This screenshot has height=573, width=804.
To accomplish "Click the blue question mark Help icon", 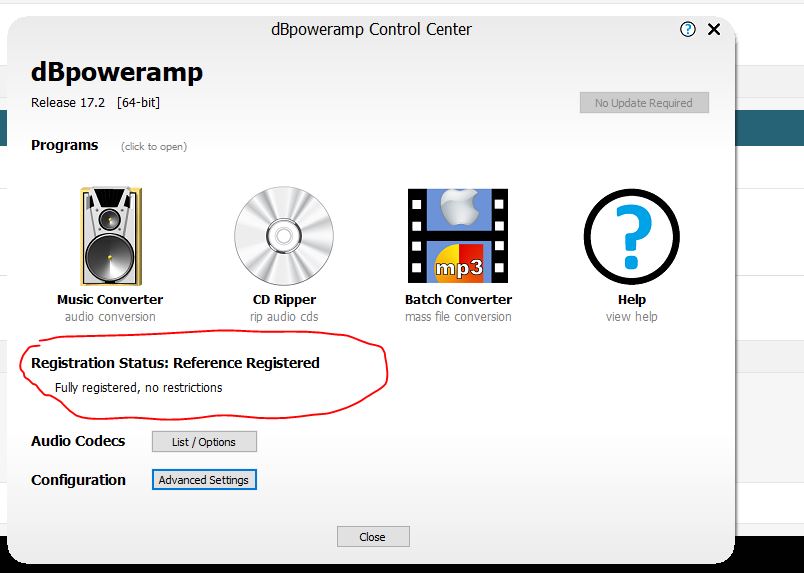I will coord(631,237).
